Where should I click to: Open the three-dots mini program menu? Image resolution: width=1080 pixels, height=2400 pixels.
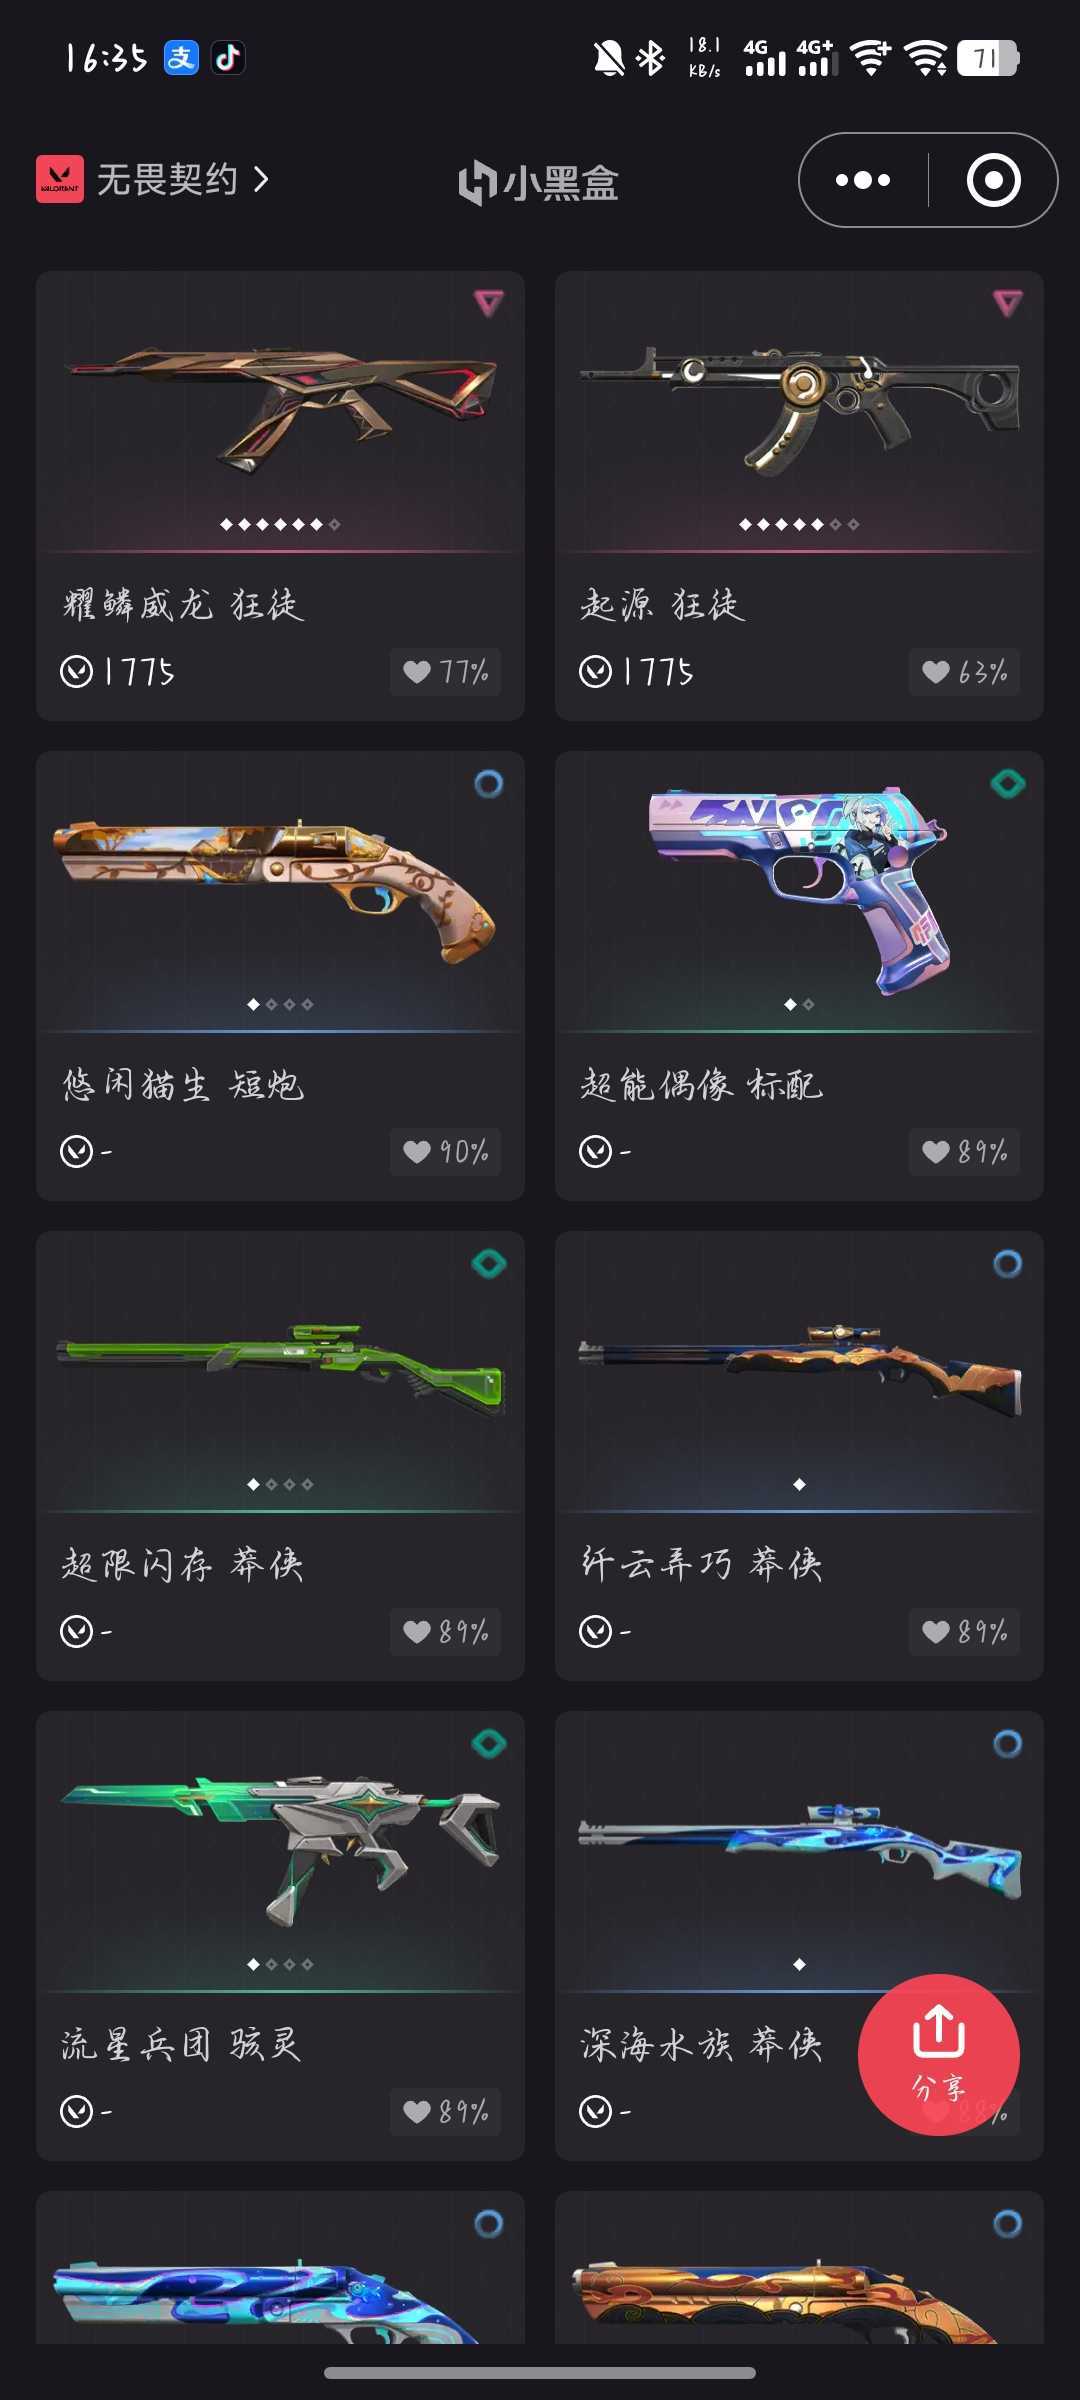[x=863, y=180]
